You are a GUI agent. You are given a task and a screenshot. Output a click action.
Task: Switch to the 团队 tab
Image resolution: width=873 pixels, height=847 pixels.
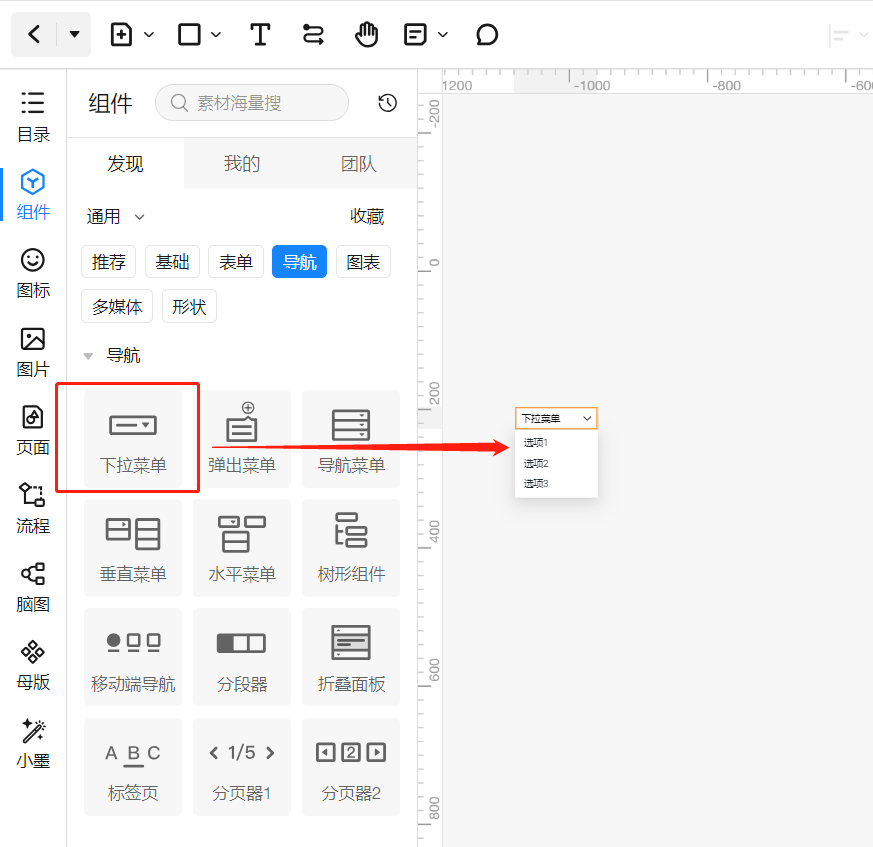point(359,164)
